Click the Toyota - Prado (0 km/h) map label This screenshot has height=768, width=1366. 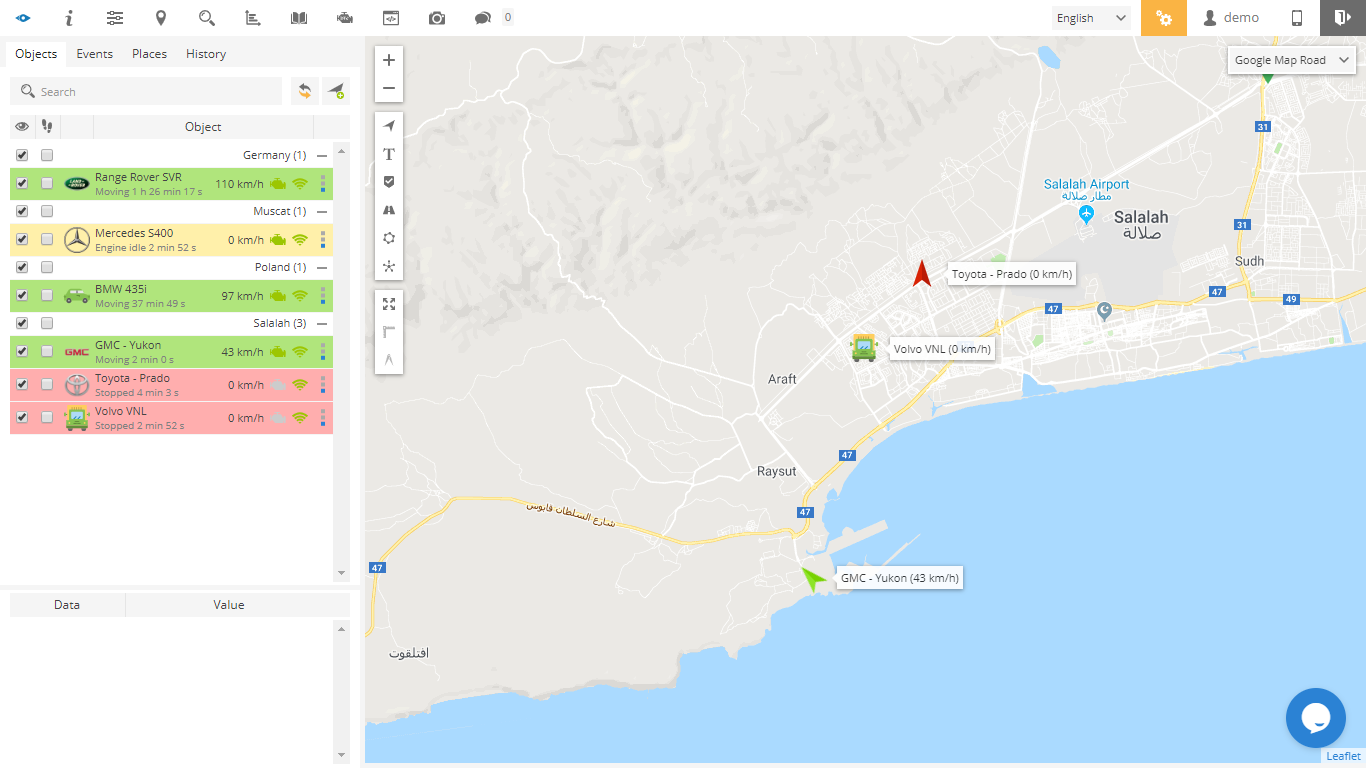click(1012, 274)
